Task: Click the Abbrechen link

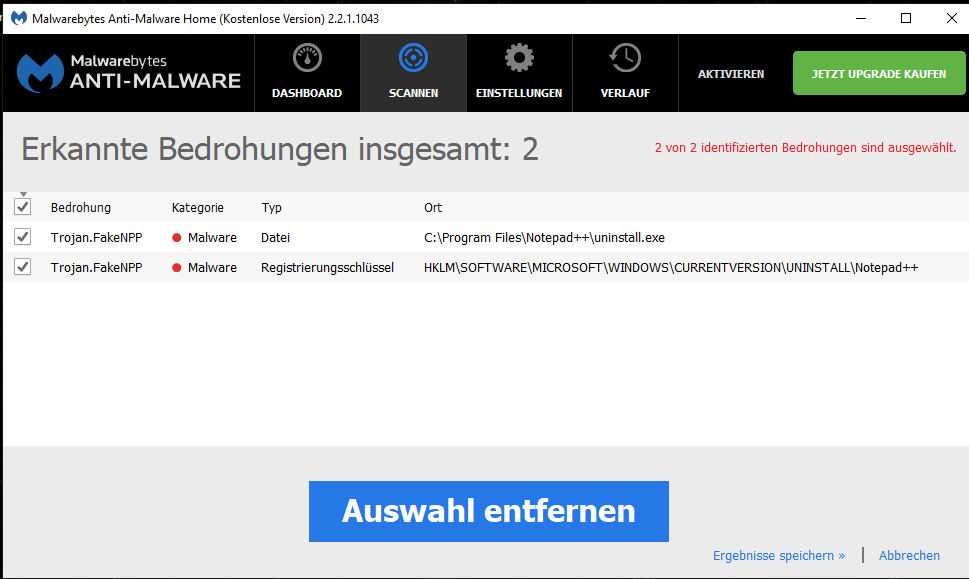Action: pyautogui.click(x=908, y=555)
